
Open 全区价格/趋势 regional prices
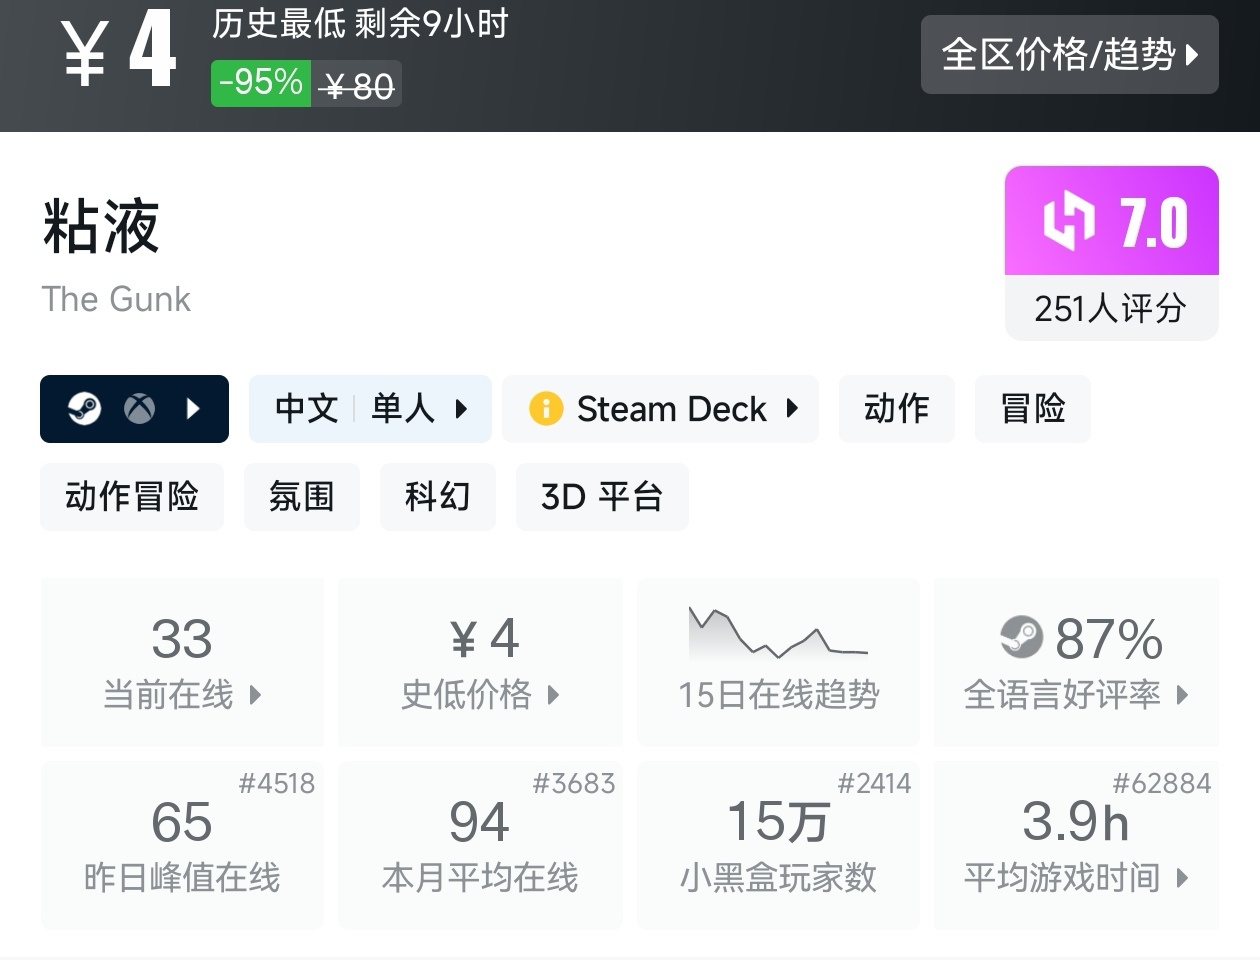point(1069,55)
